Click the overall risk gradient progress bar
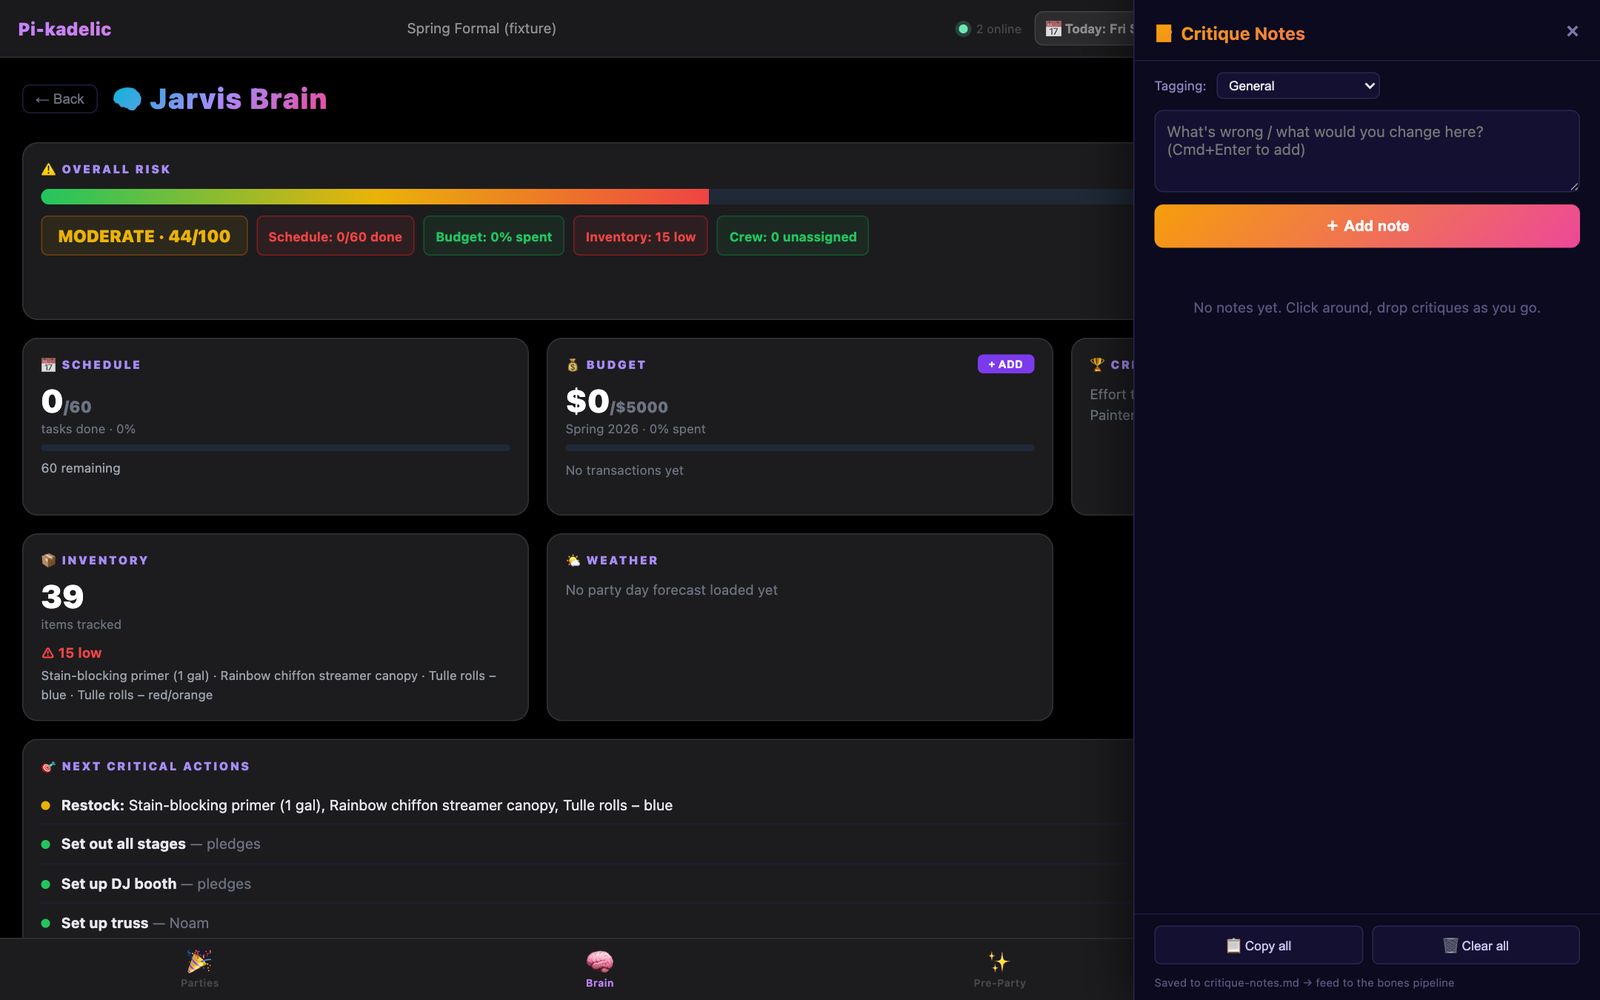This screenshot has height=1000, width=1600. pyautogui.click(x=587, y=197)
